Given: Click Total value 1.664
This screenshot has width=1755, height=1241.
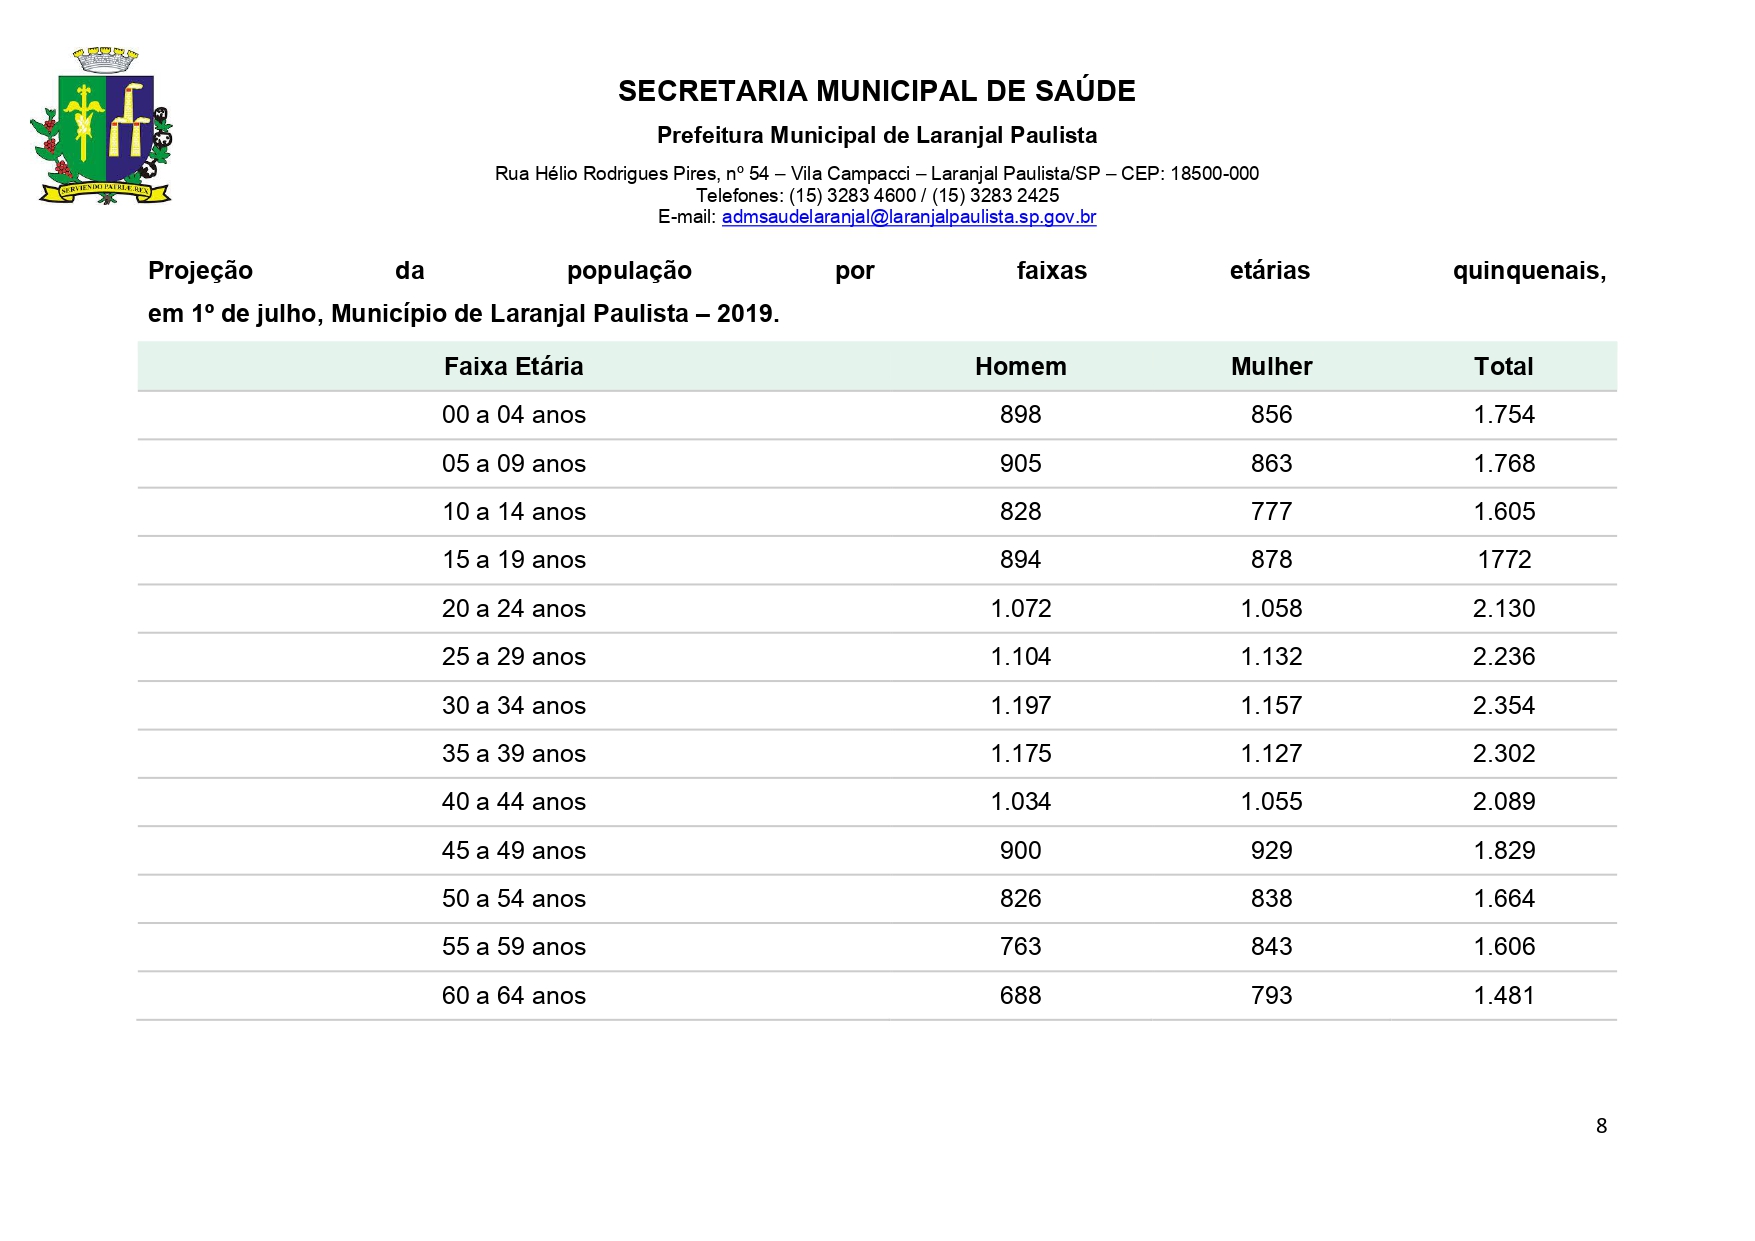Looking at the screenshot, I should 1504,899.
